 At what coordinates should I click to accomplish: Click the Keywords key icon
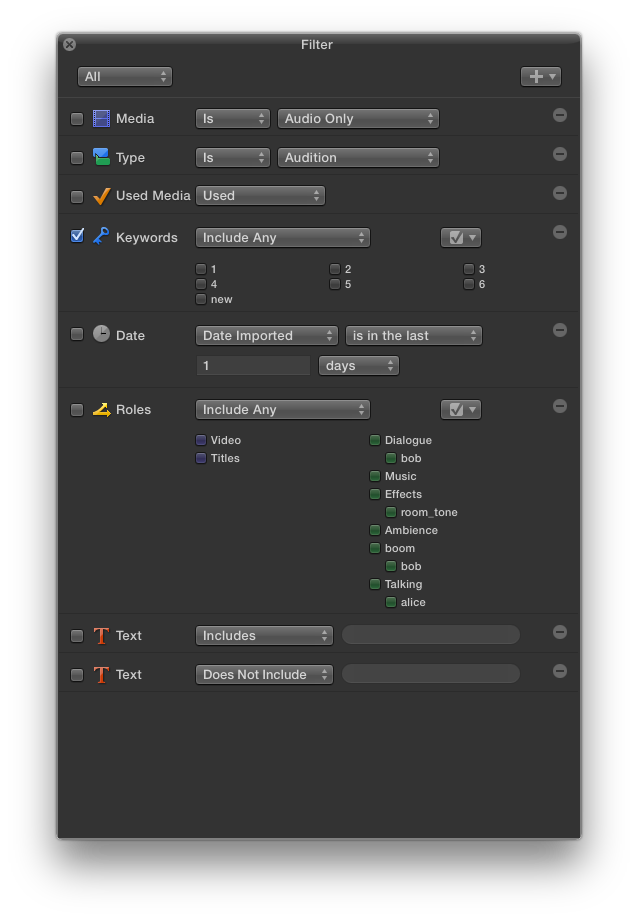pyautogui.click(x=101, y=236)
